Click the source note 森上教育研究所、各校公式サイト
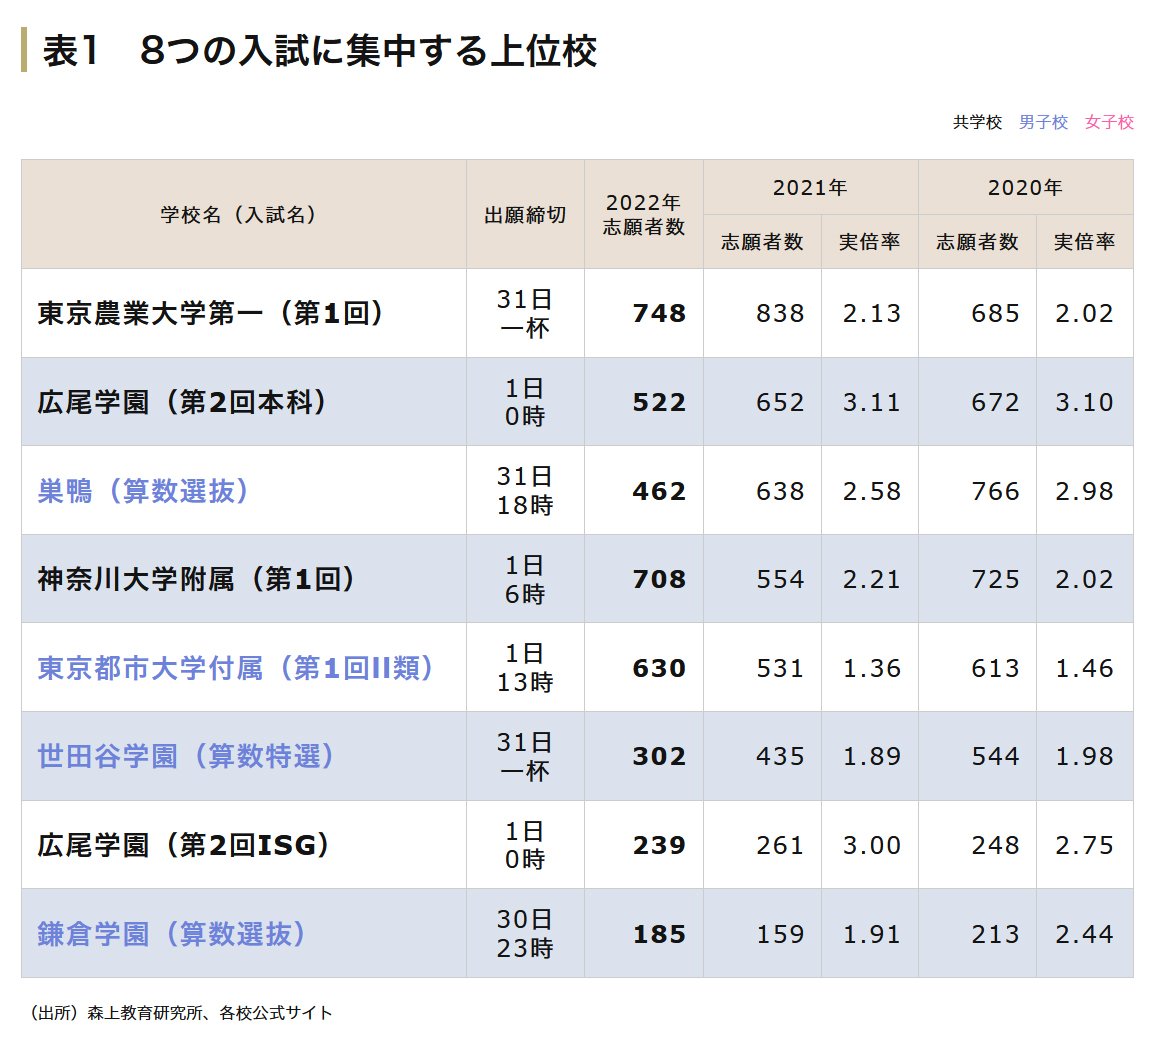1160x1044 pixels. tap(210, 1013)
